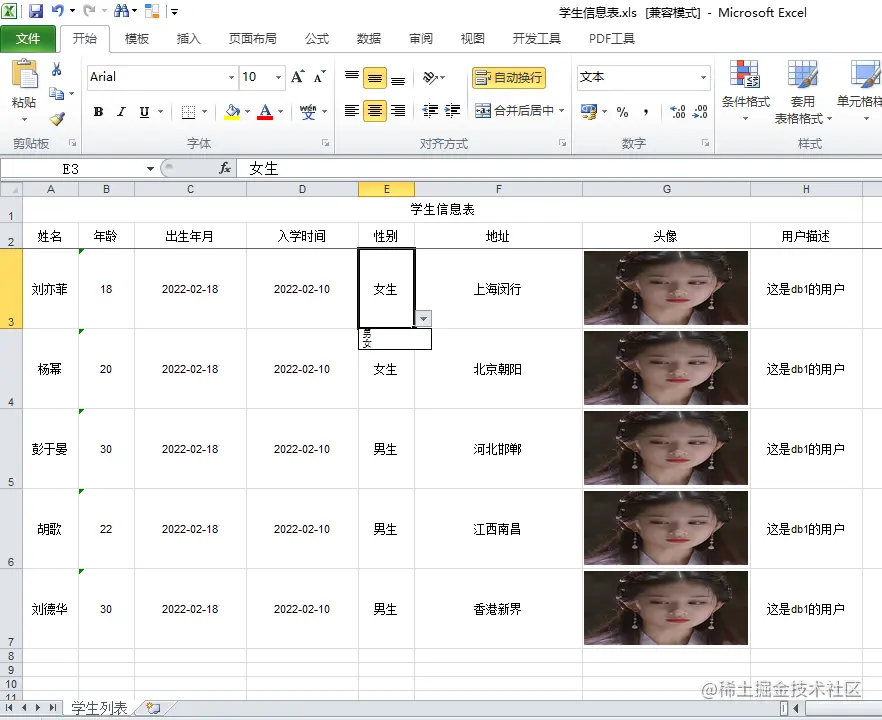The width and height of the screenshot is (882, 720).
Task: Click the increase decimal icon
Action: click(x=678, y=111)
